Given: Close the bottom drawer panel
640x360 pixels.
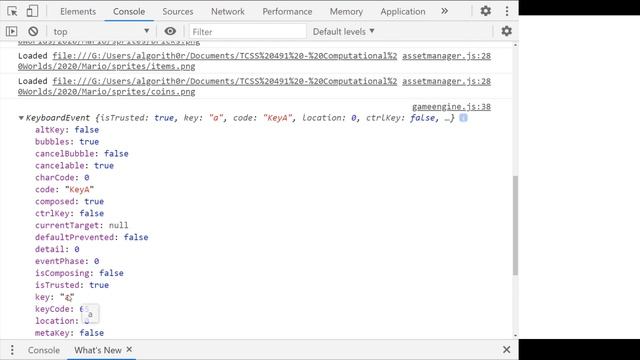Looking at the screenshot, I should tap(507, 350).
